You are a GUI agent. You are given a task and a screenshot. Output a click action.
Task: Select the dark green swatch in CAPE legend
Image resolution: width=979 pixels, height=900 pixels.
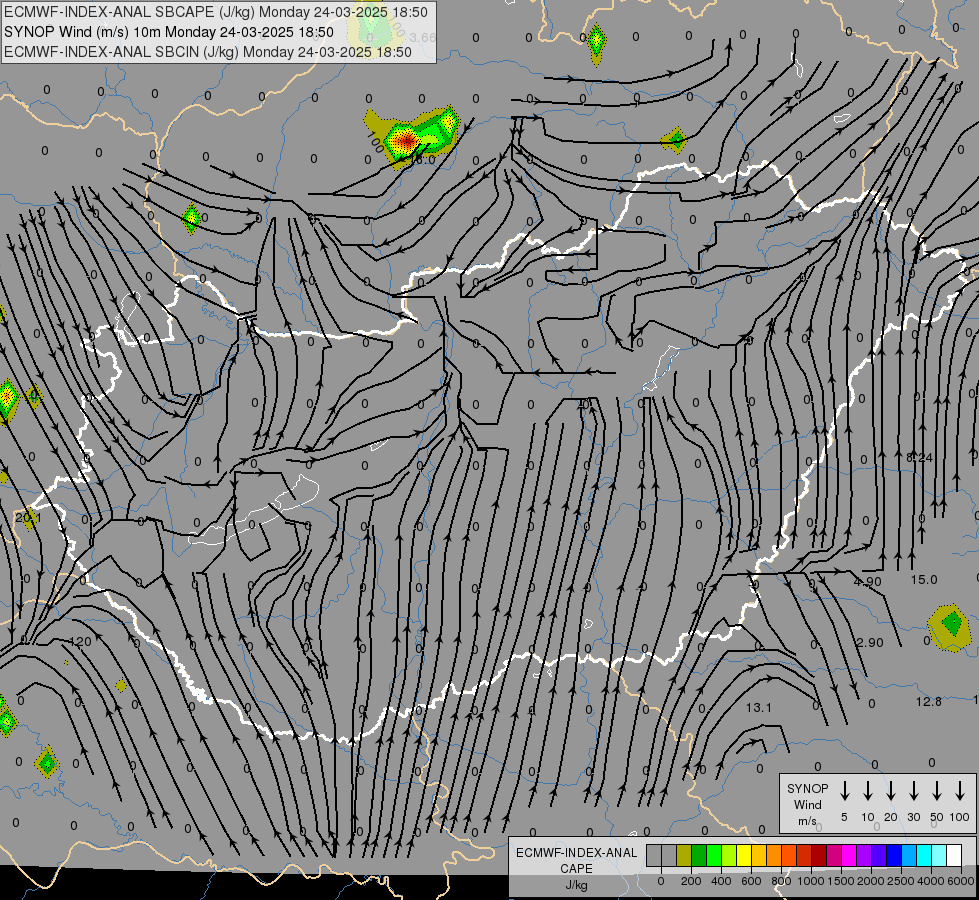point(699,855)
